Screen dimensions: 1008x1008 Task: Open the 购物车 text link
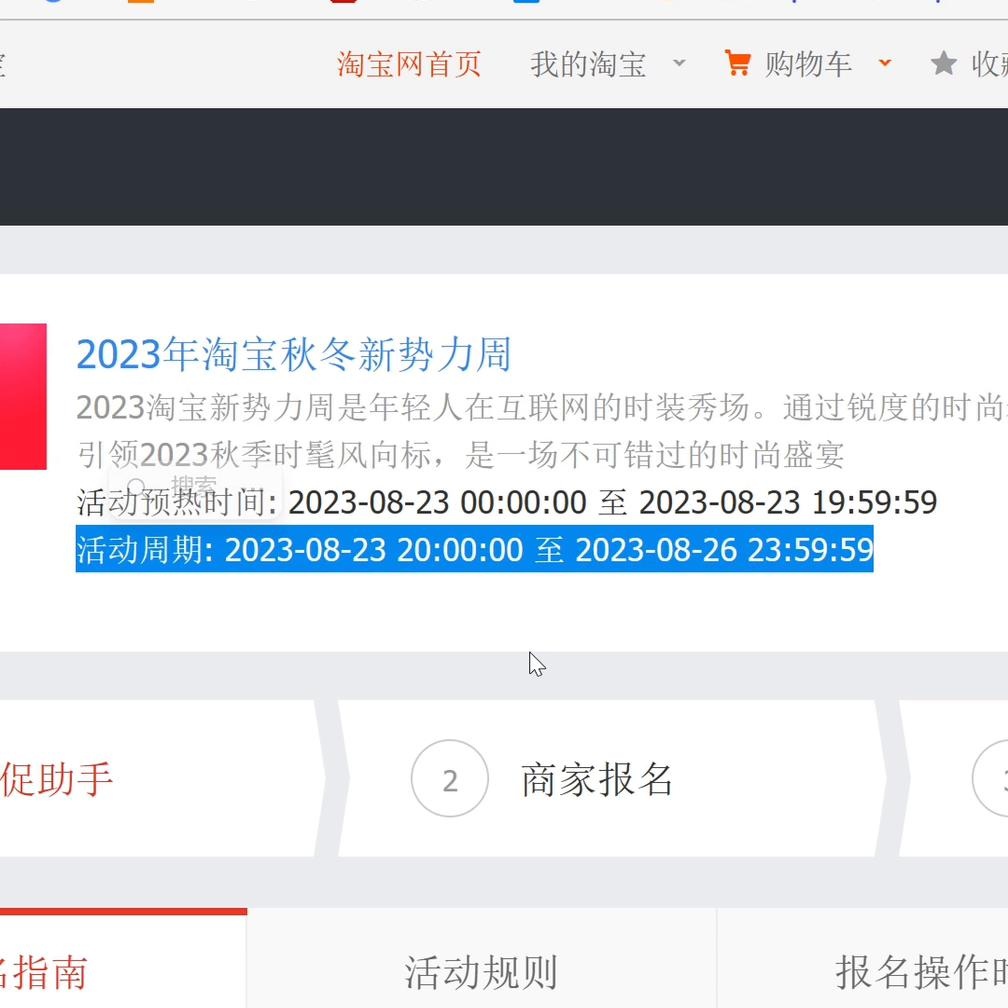[x=809, y=64]
